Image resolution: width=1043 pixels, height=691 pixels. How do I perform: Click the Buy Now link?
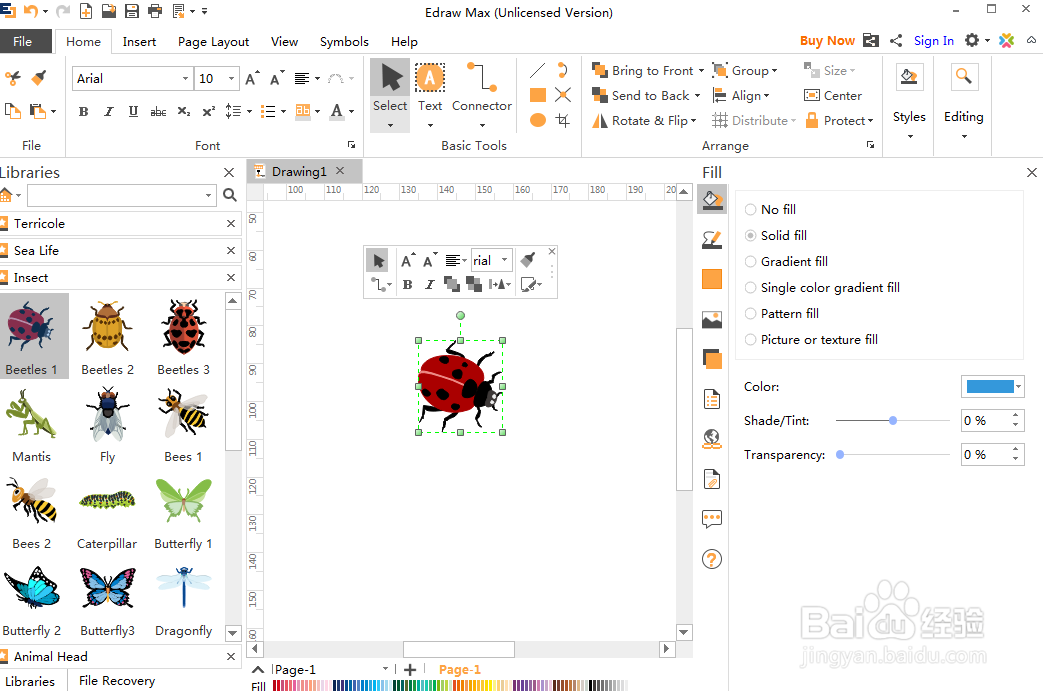827,41
